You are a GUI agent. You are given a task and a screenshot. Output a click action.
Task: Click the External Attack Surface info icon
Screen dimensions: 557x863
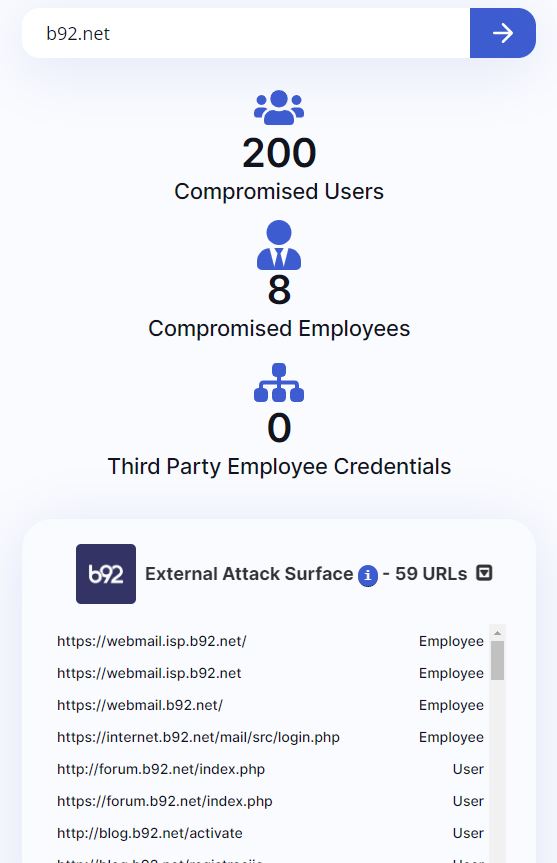(x=368, y=576)
